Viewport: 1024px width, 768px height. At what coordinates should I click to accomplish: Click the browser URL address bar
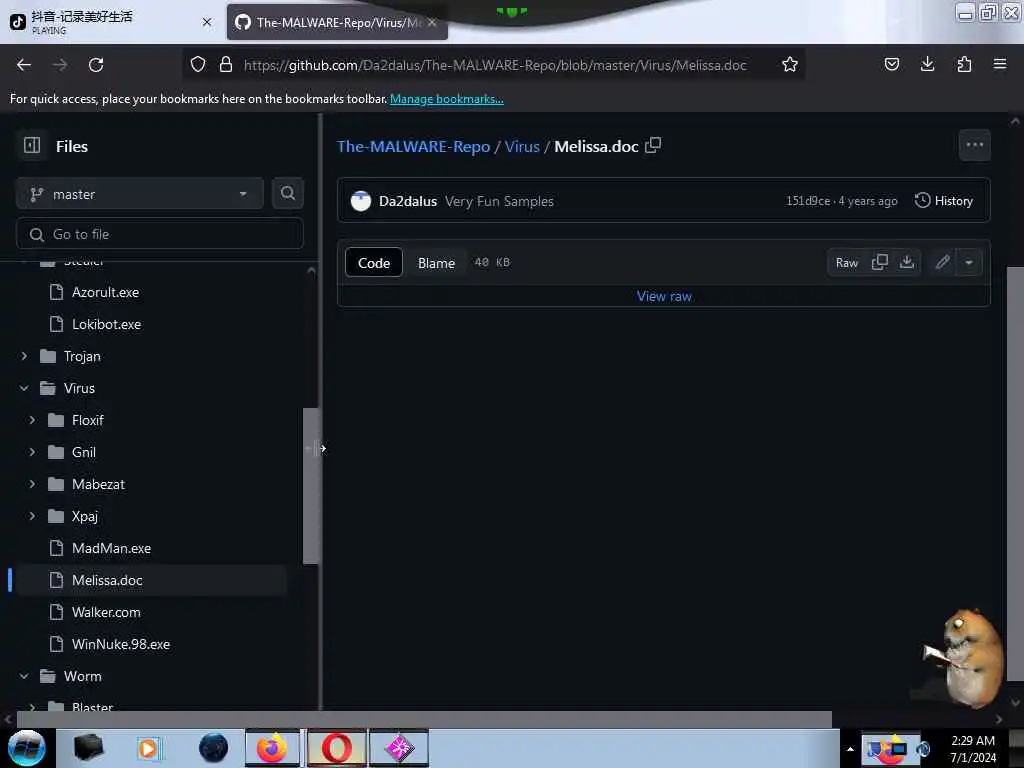coord(495,65)
